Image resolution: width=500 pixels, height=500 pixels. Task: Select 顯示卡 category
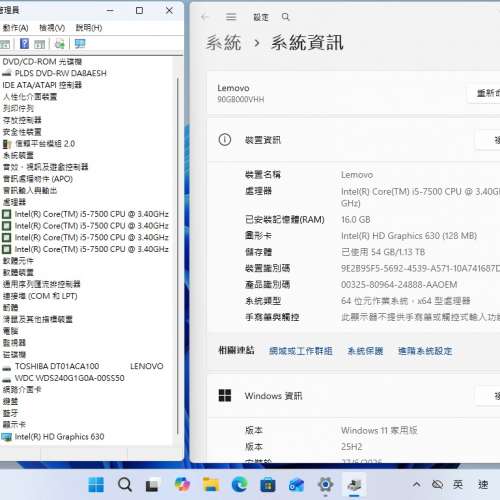[x=14, y=425]
